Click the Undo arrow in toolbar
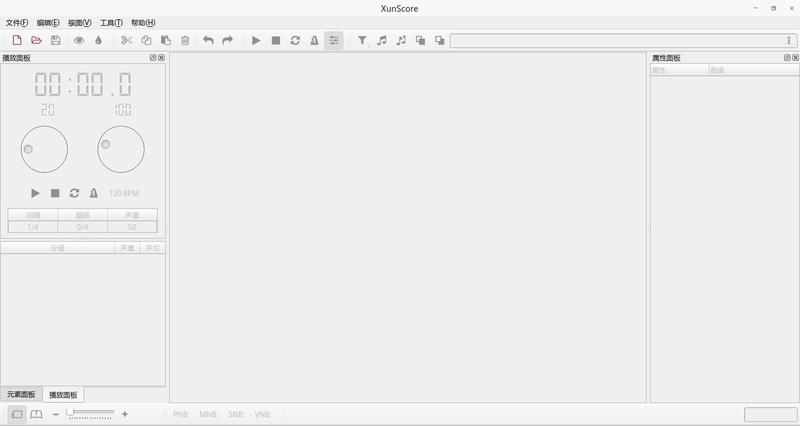 (208, 41)
